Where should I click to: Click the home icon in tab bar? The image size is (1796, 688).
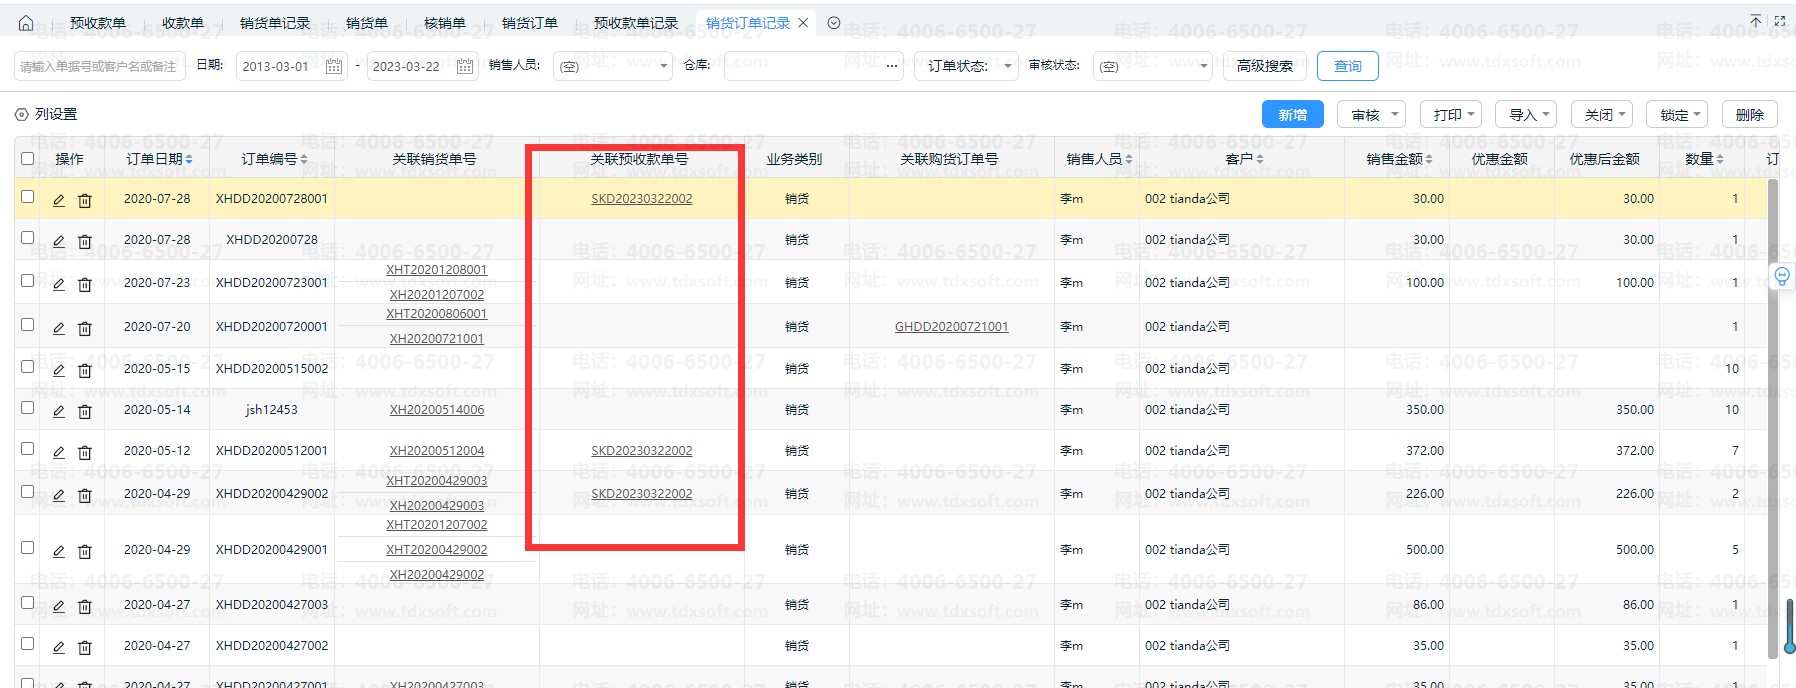coord(26,23)
